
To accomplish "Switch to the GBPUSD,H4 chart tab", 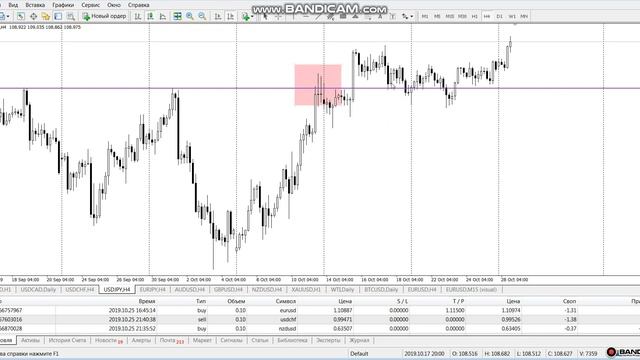I will tap(228, 289).
